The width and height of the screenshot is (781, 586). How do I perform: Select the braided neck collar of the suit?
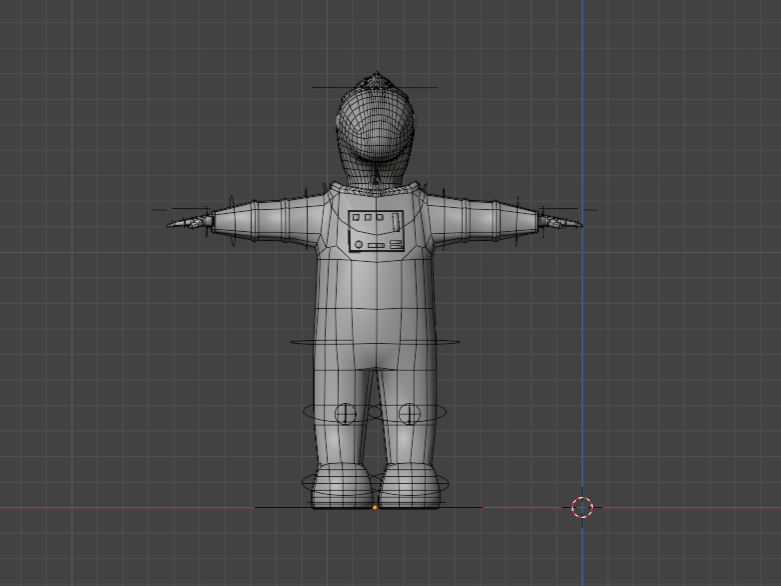coord(376,187)
